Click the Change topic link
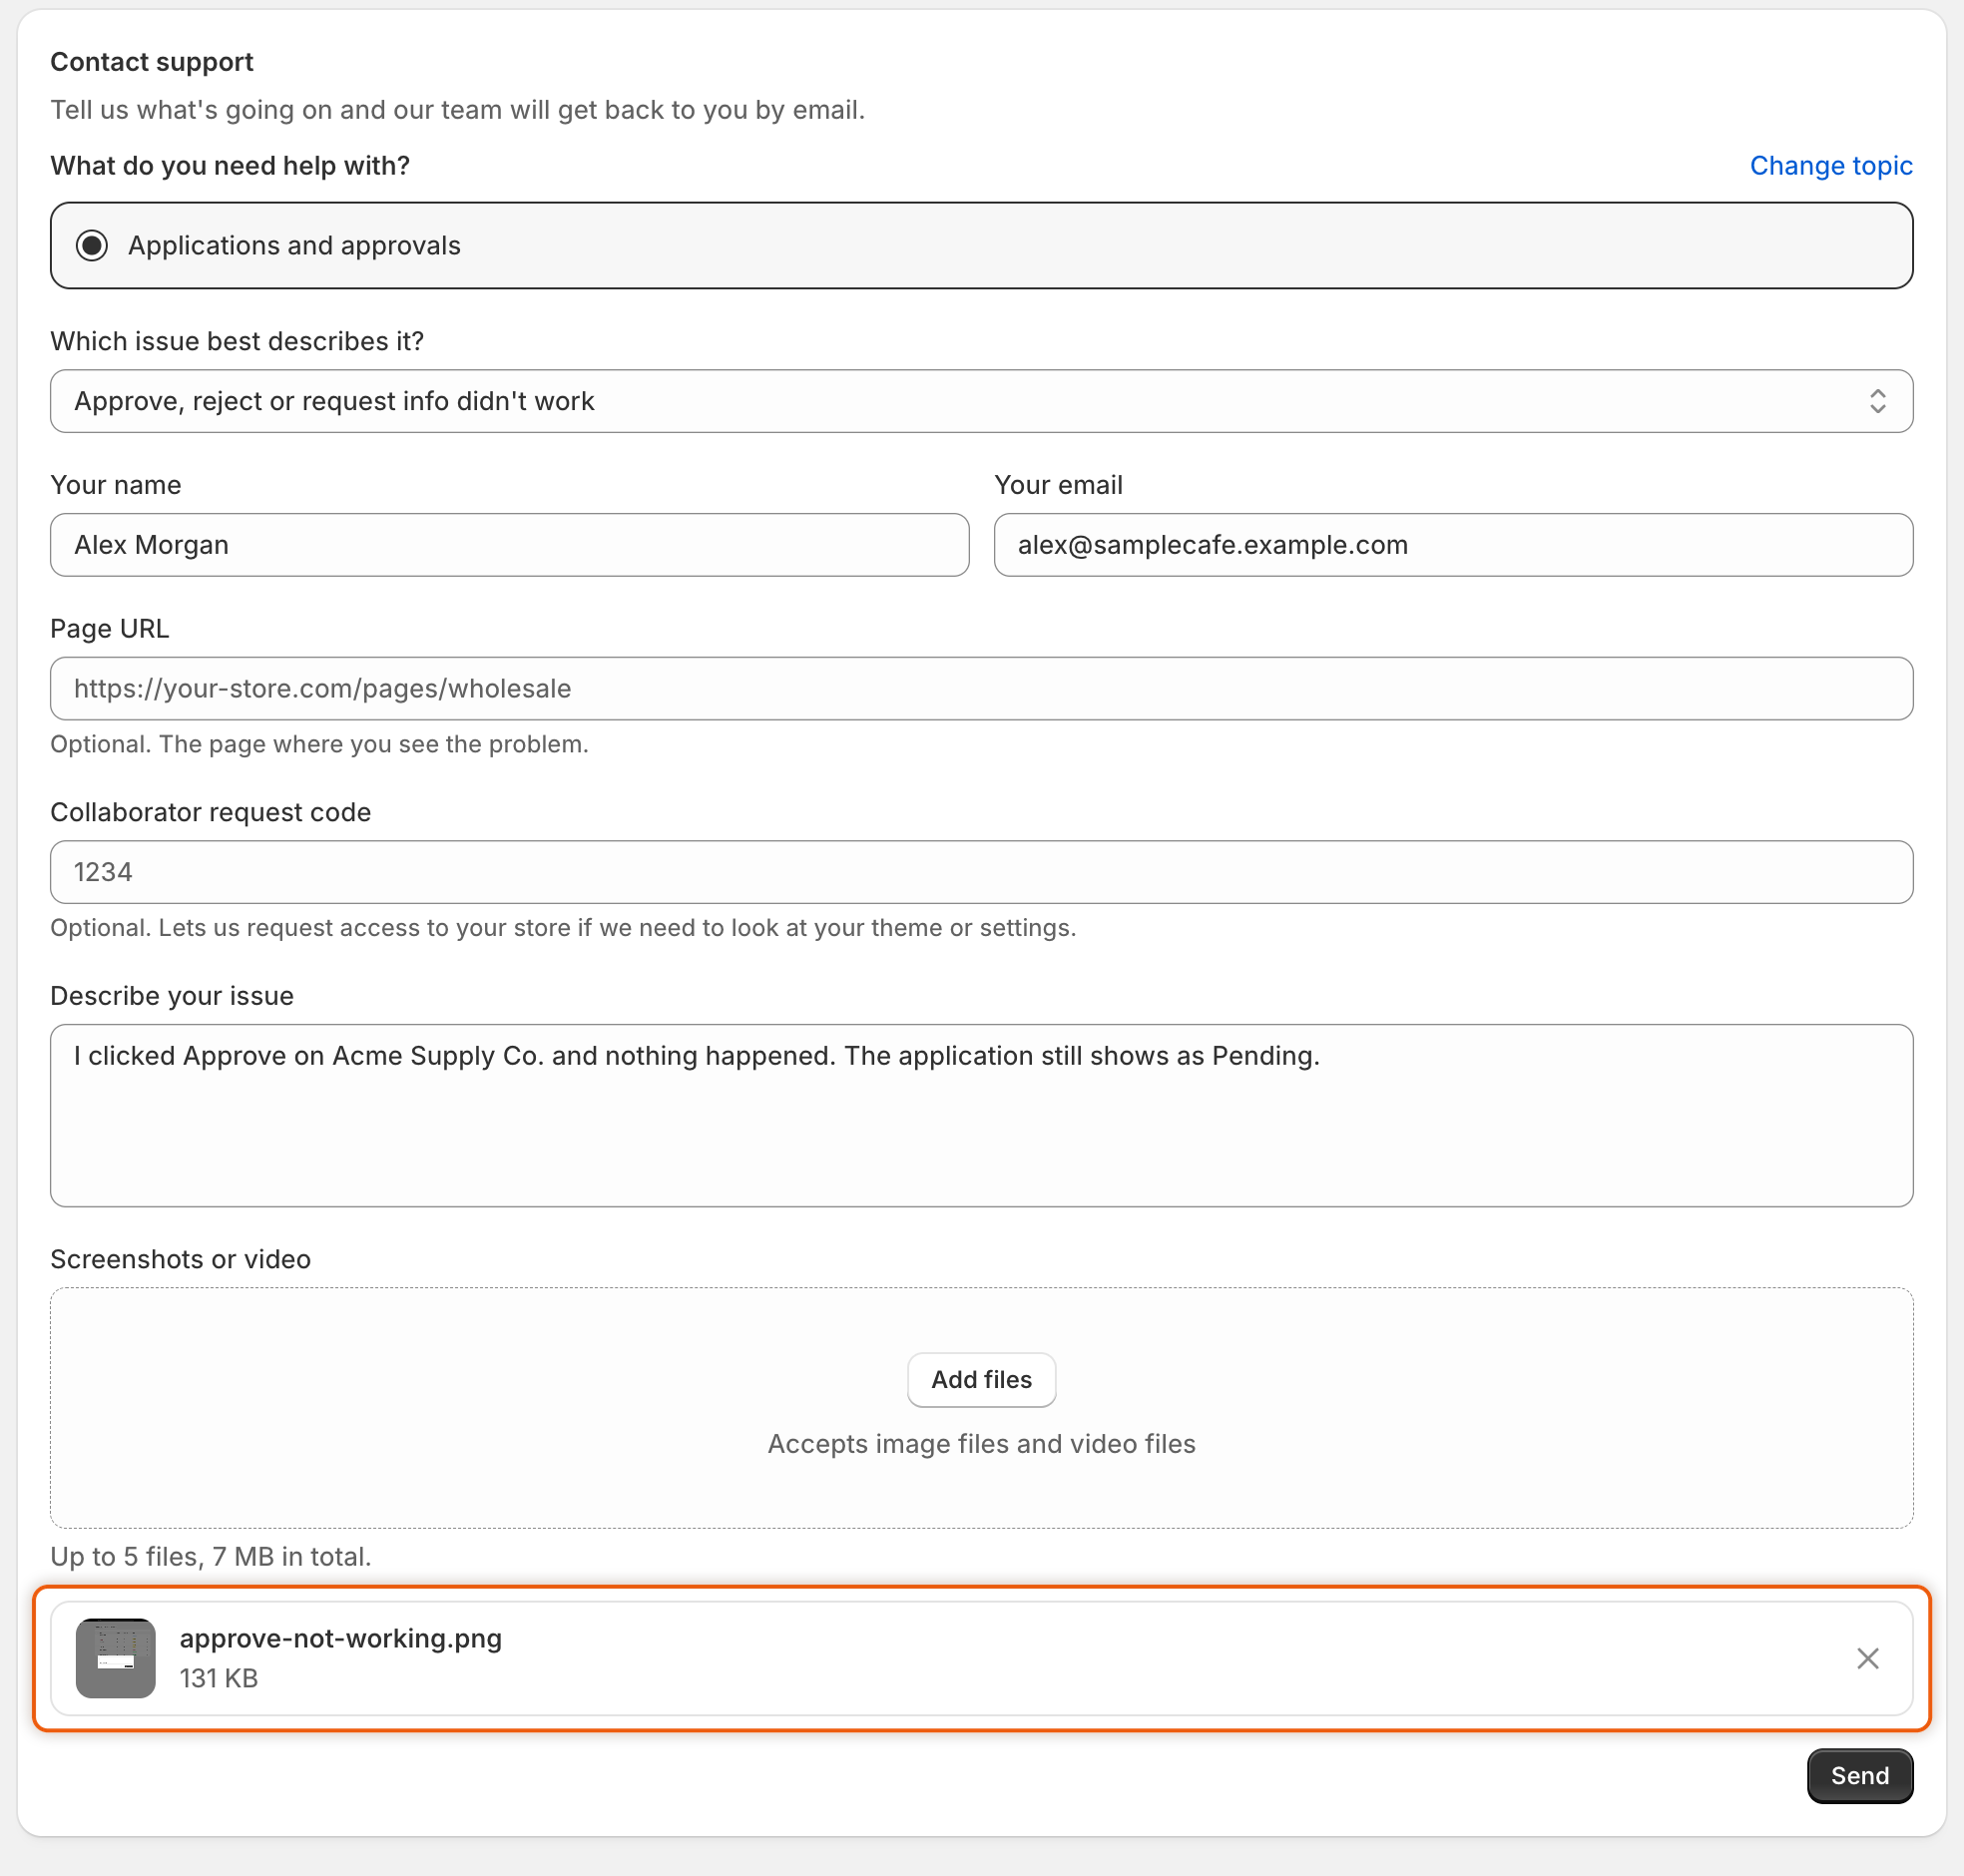This screenshot has width=1964, height=1876. click(1830, 166)
